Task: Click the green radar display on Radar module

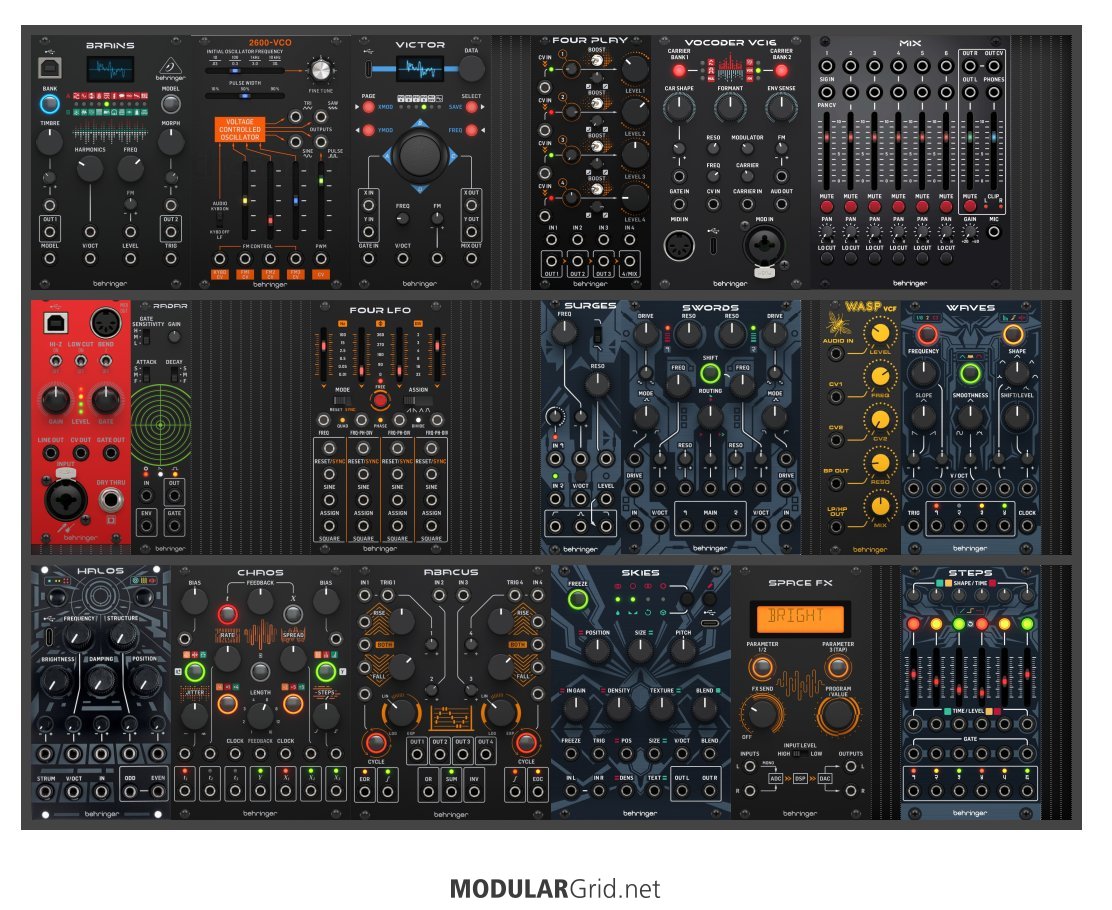Action: (x=161, y=425)
